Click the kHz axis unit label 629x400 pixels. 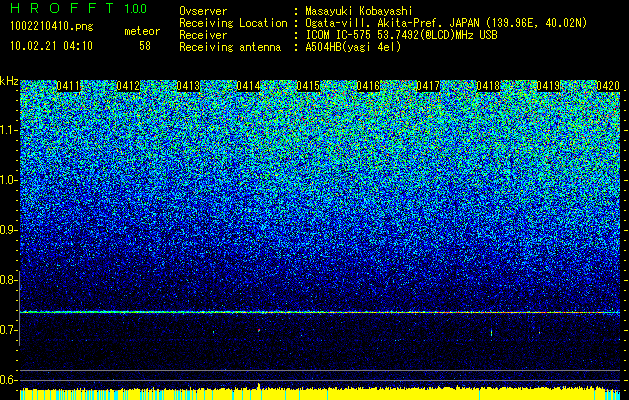(9, 81)
